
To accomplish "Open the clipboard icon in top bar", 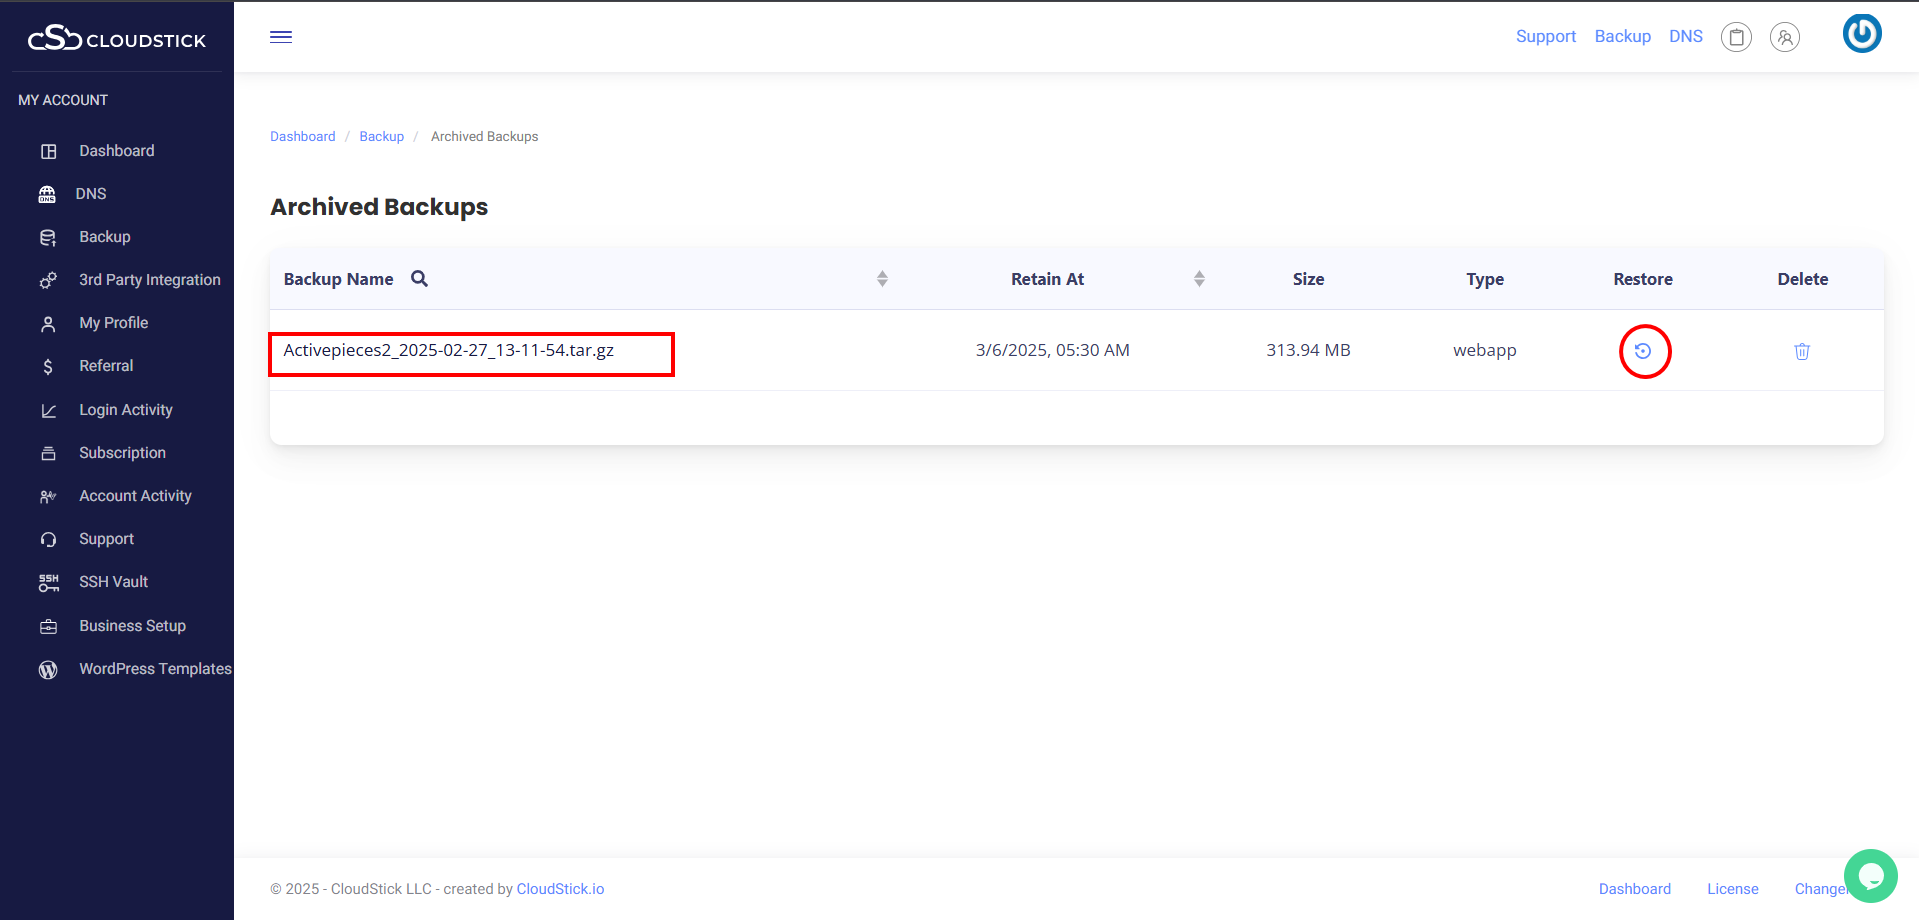I will (1736, 37).
